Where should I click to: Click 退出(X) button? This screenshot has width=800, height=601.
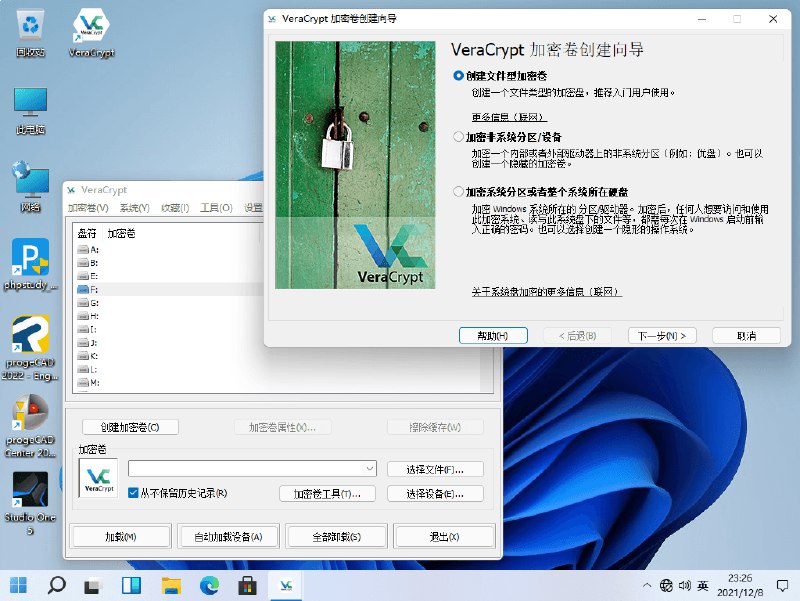(444, 536)
